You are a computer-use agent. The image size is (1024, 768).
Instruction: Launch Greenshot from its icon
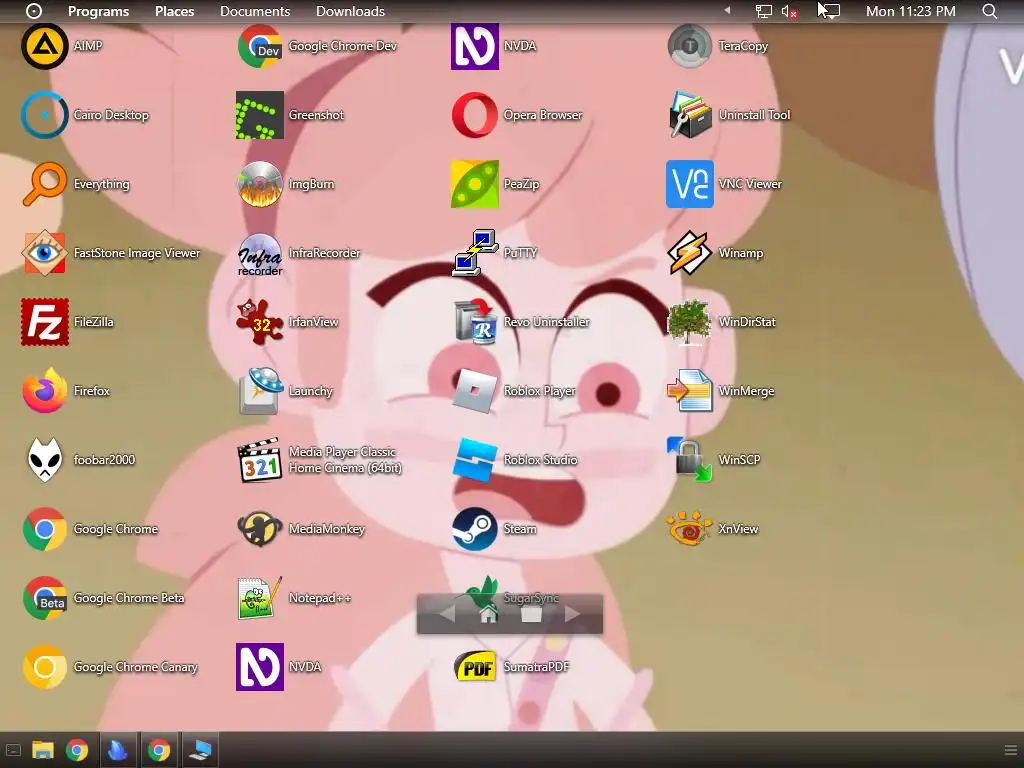point(260,115)
